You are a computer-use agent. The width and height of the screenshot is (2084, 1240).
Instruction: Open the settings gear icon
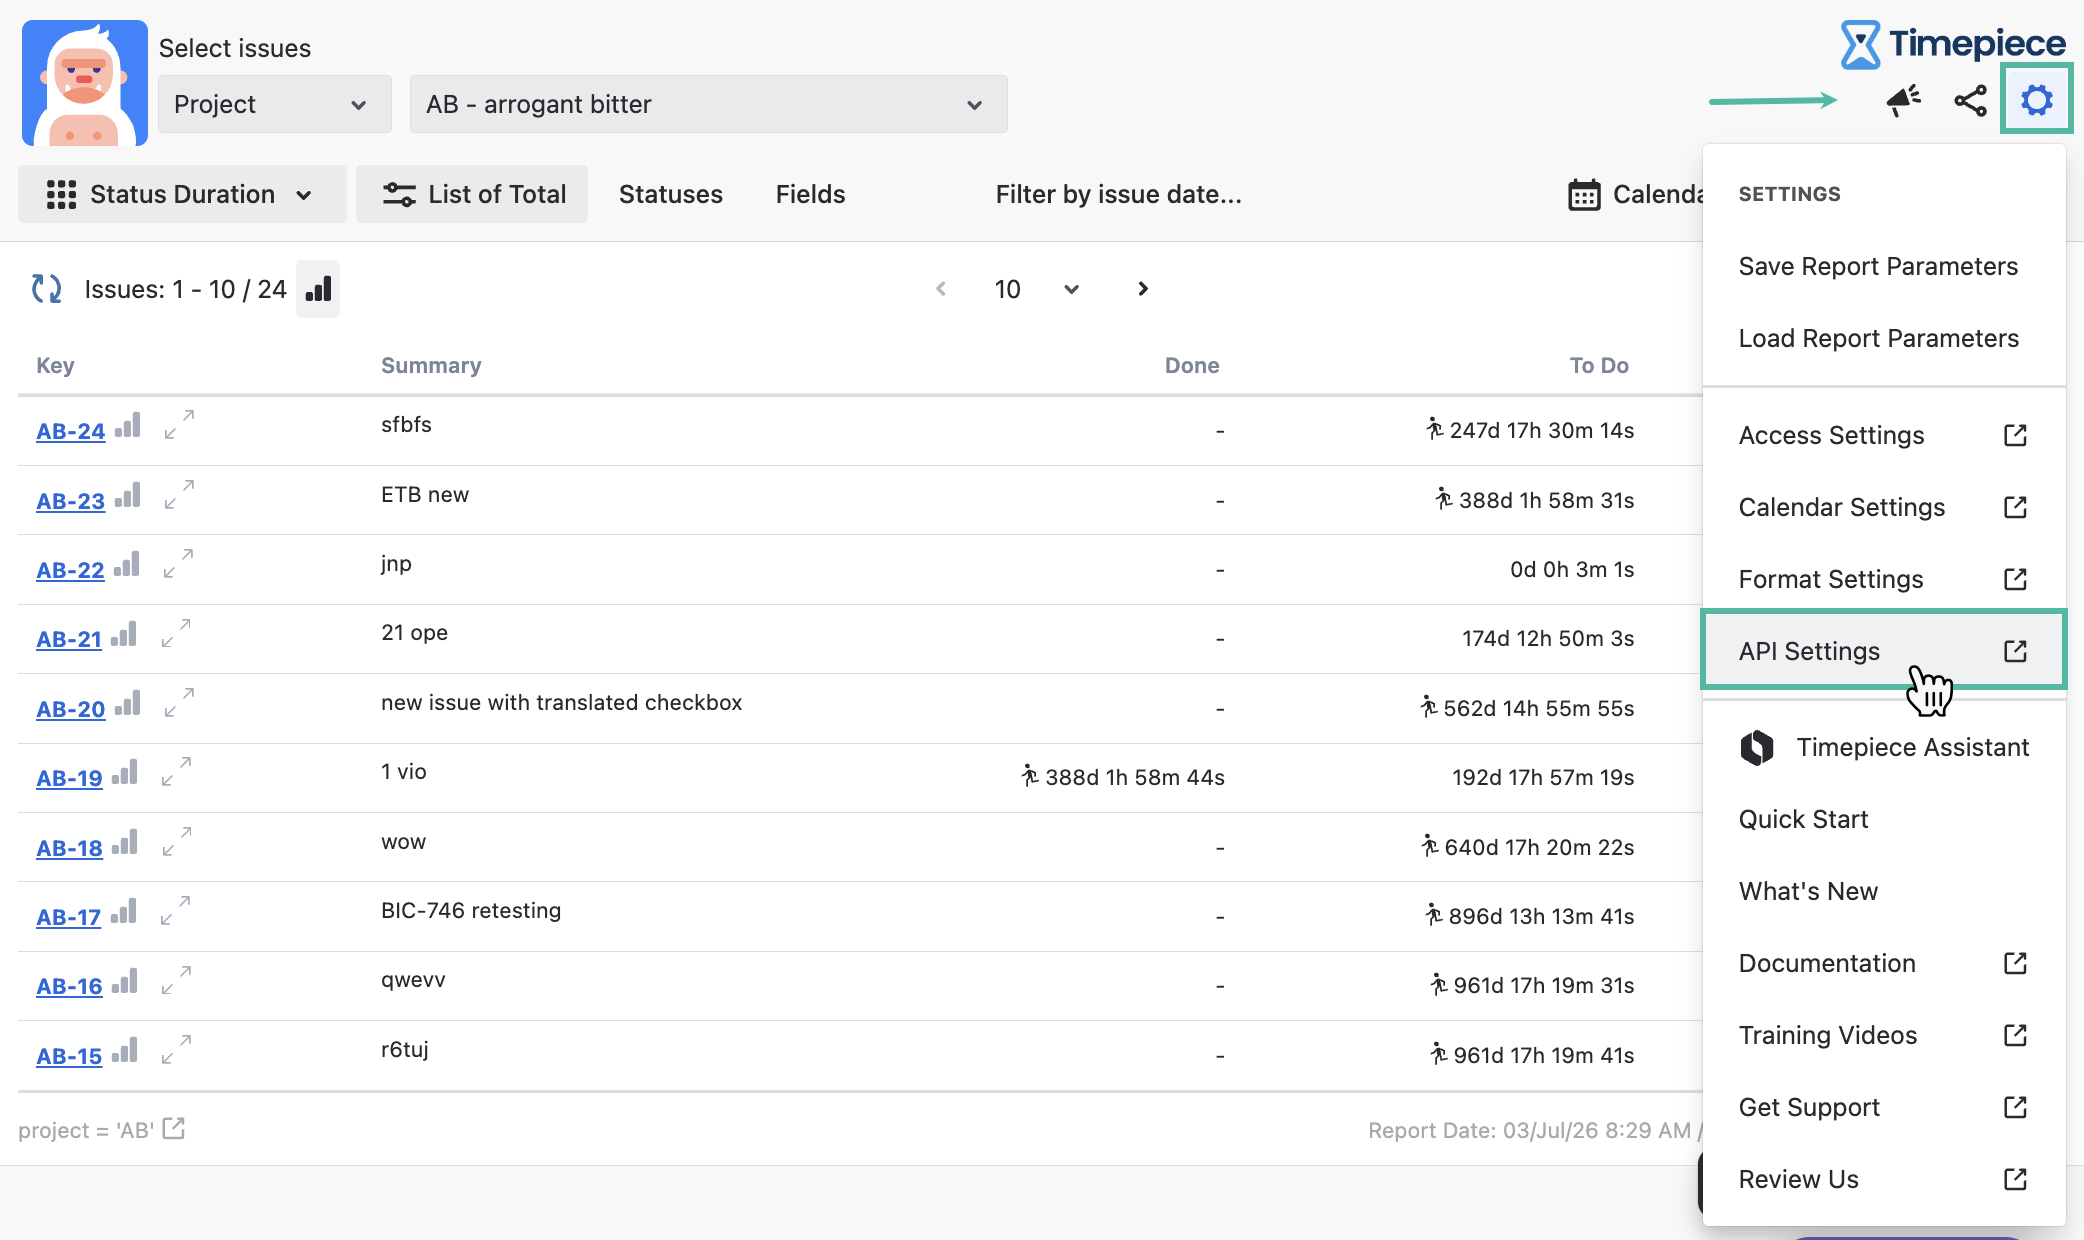2036,100
